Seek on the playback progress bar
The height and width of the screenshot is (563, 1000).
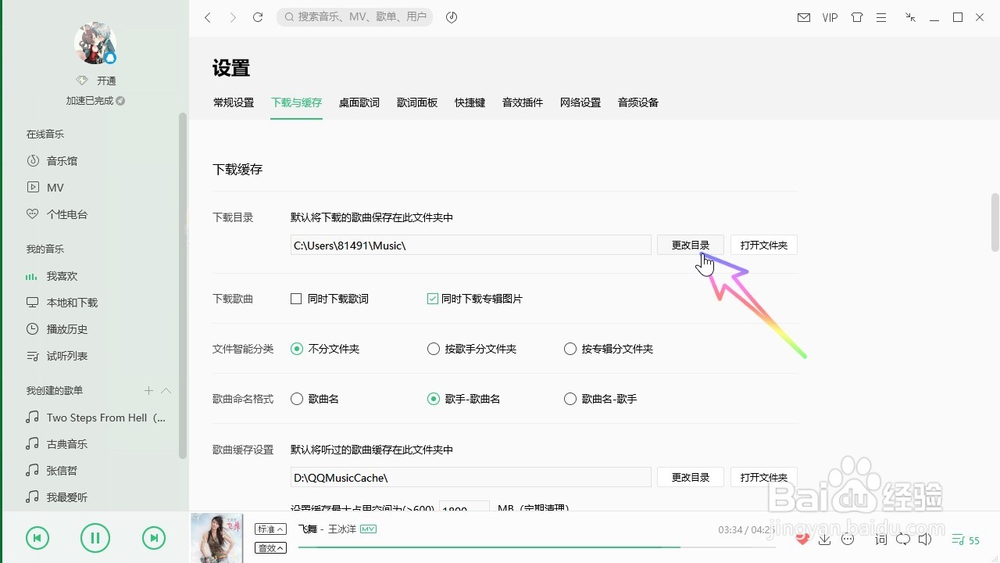tap(536, 547)
